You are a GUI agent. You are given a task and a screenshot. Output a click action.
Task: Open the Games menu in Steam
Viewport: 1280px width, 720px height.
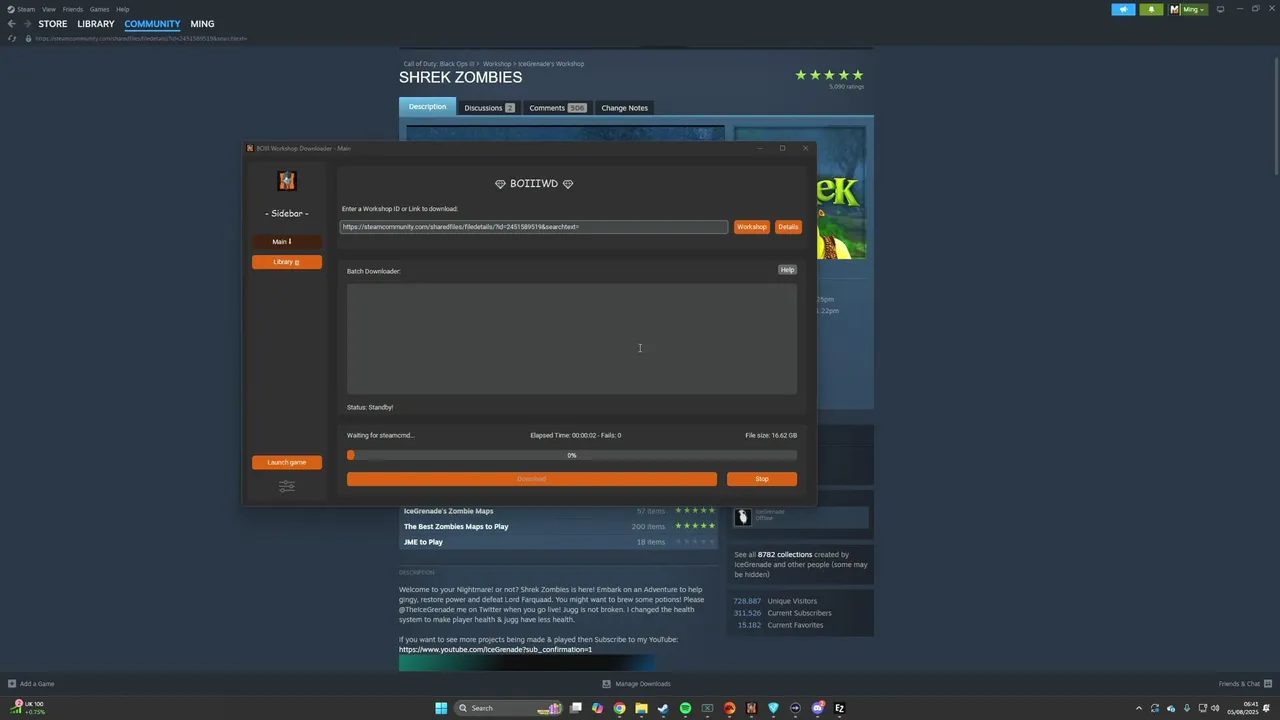click(99, 9)
